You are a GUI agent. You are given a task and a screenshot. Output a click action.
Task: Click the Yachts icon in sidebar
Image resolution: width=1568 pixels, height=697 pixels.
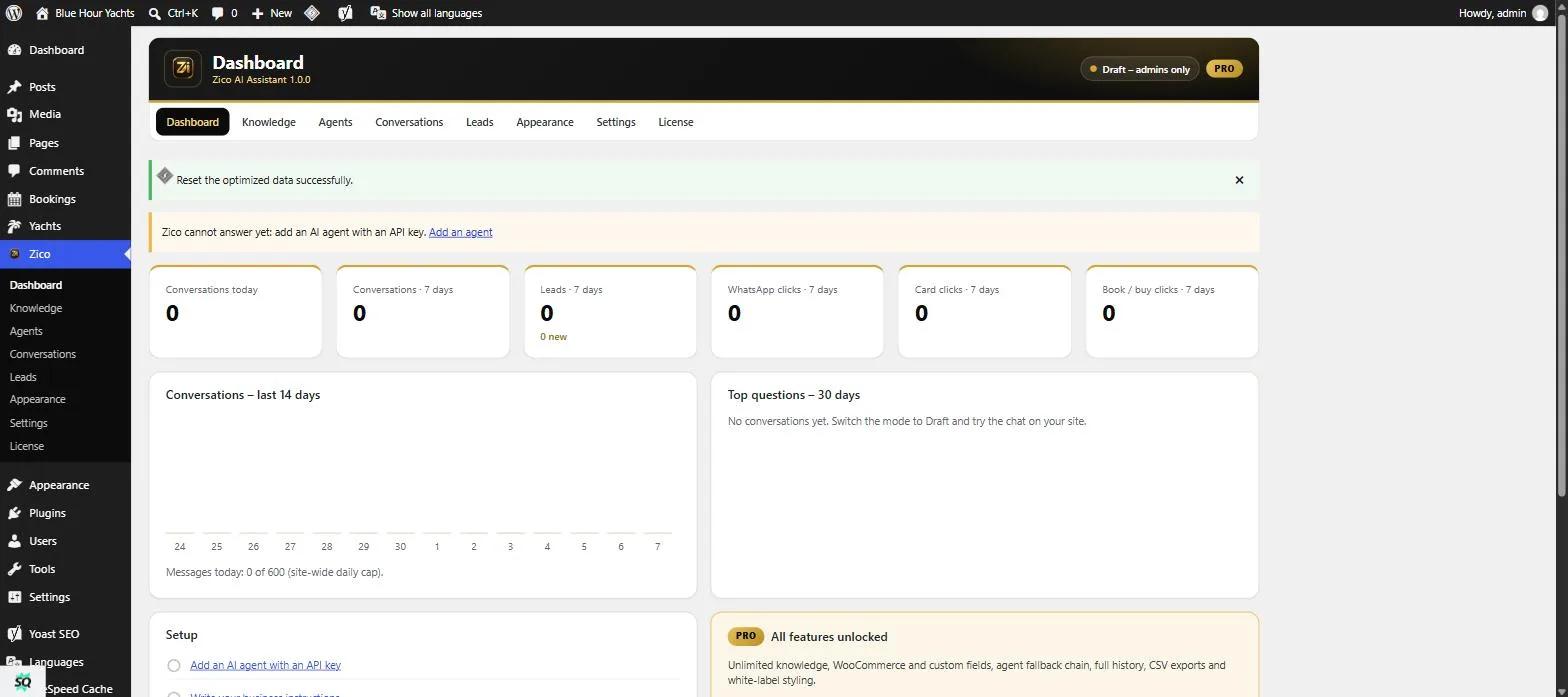pyautogui.click(x=14, y=226)
